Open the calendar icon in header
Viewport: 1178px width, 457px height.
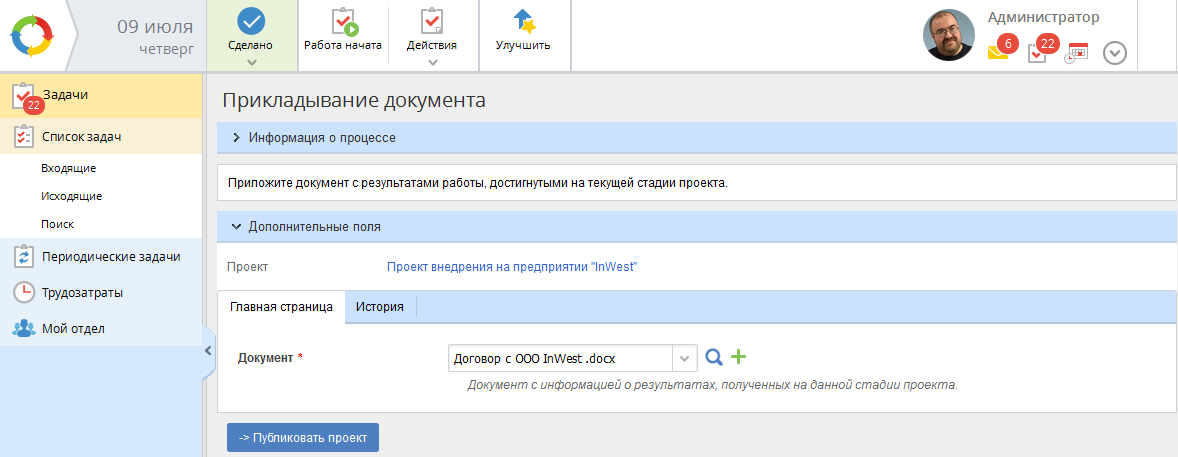click(1076, 53)
